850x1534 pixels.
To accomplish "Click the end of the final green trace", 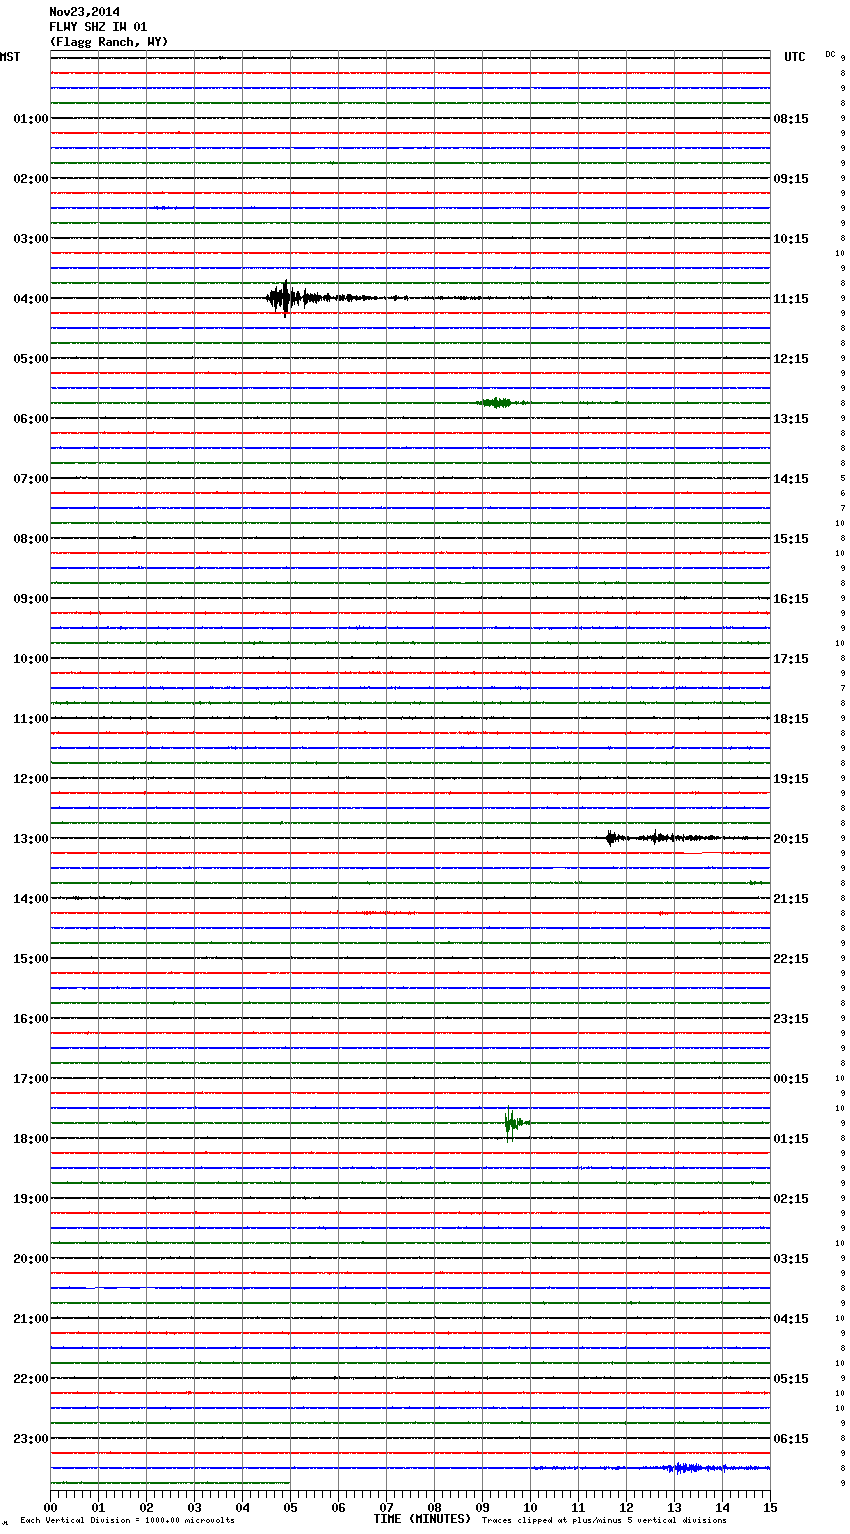I will click(289, 1483).
